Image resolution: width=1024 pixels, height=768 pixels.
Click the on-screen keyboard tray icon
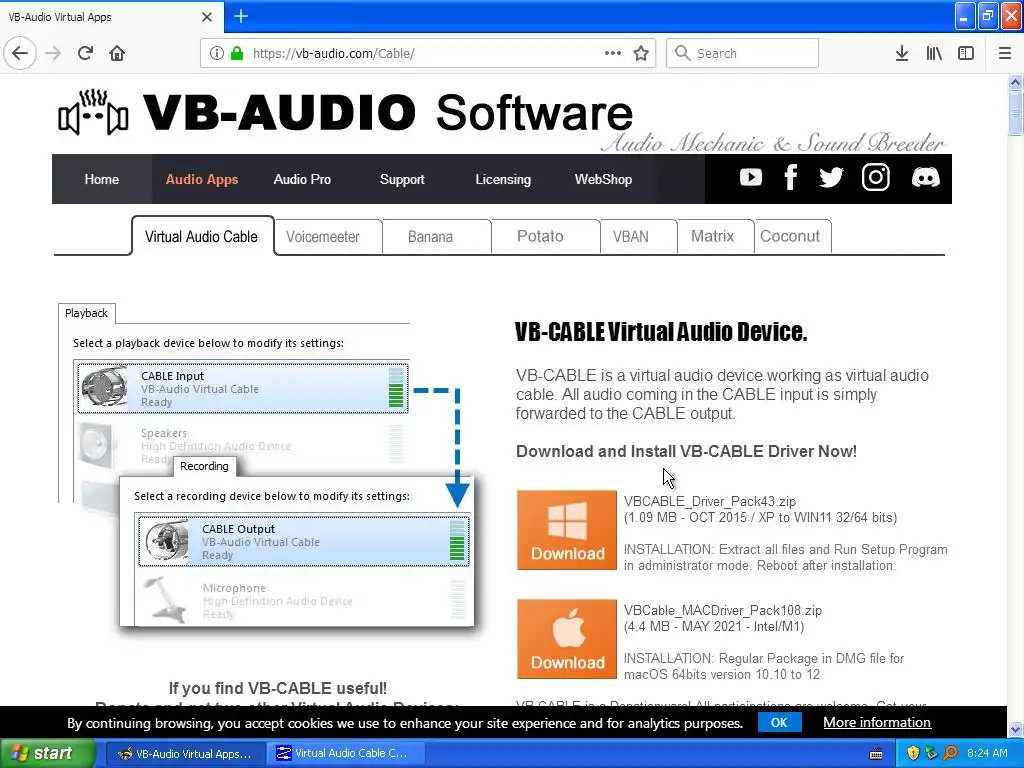coord(876,754)
